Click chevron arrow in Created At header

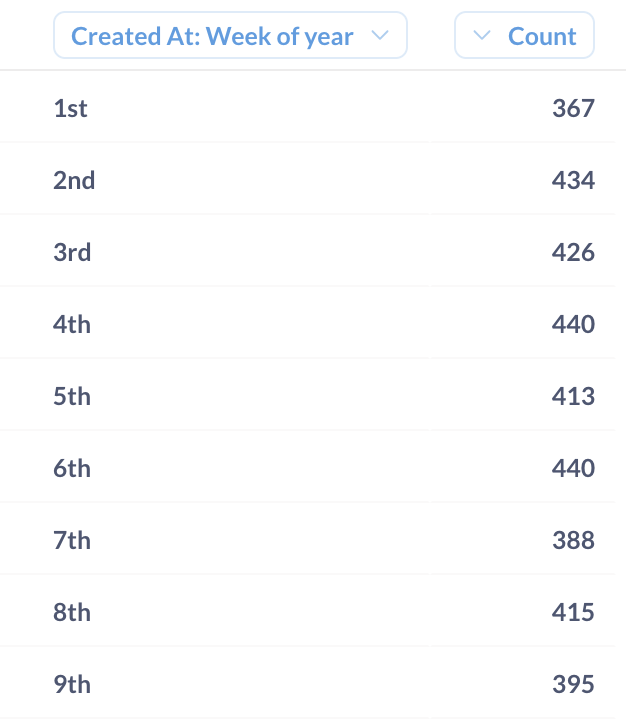(x=379, y=36)
